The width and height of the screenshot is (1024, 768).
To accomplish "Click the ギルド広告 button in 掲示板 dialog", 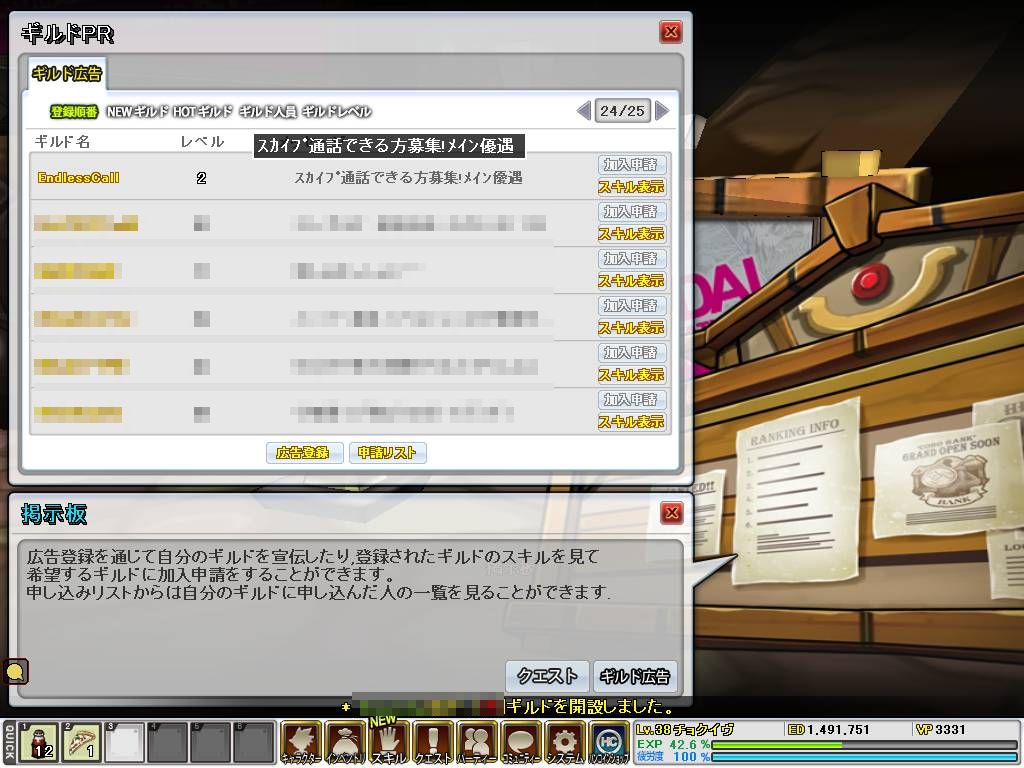I will [x=635, y=676].
